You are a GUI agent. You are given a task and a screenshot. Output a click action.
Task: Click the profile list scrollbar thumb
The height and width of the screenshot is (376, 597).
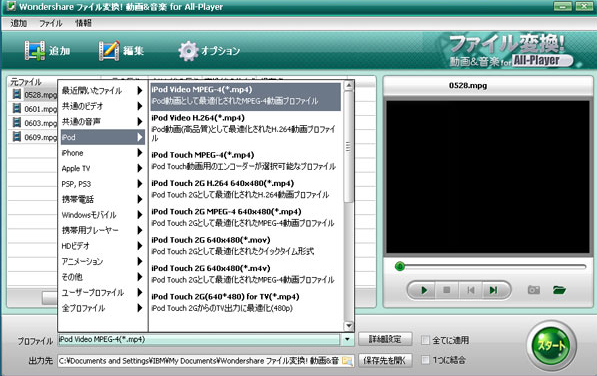point(348,147)
